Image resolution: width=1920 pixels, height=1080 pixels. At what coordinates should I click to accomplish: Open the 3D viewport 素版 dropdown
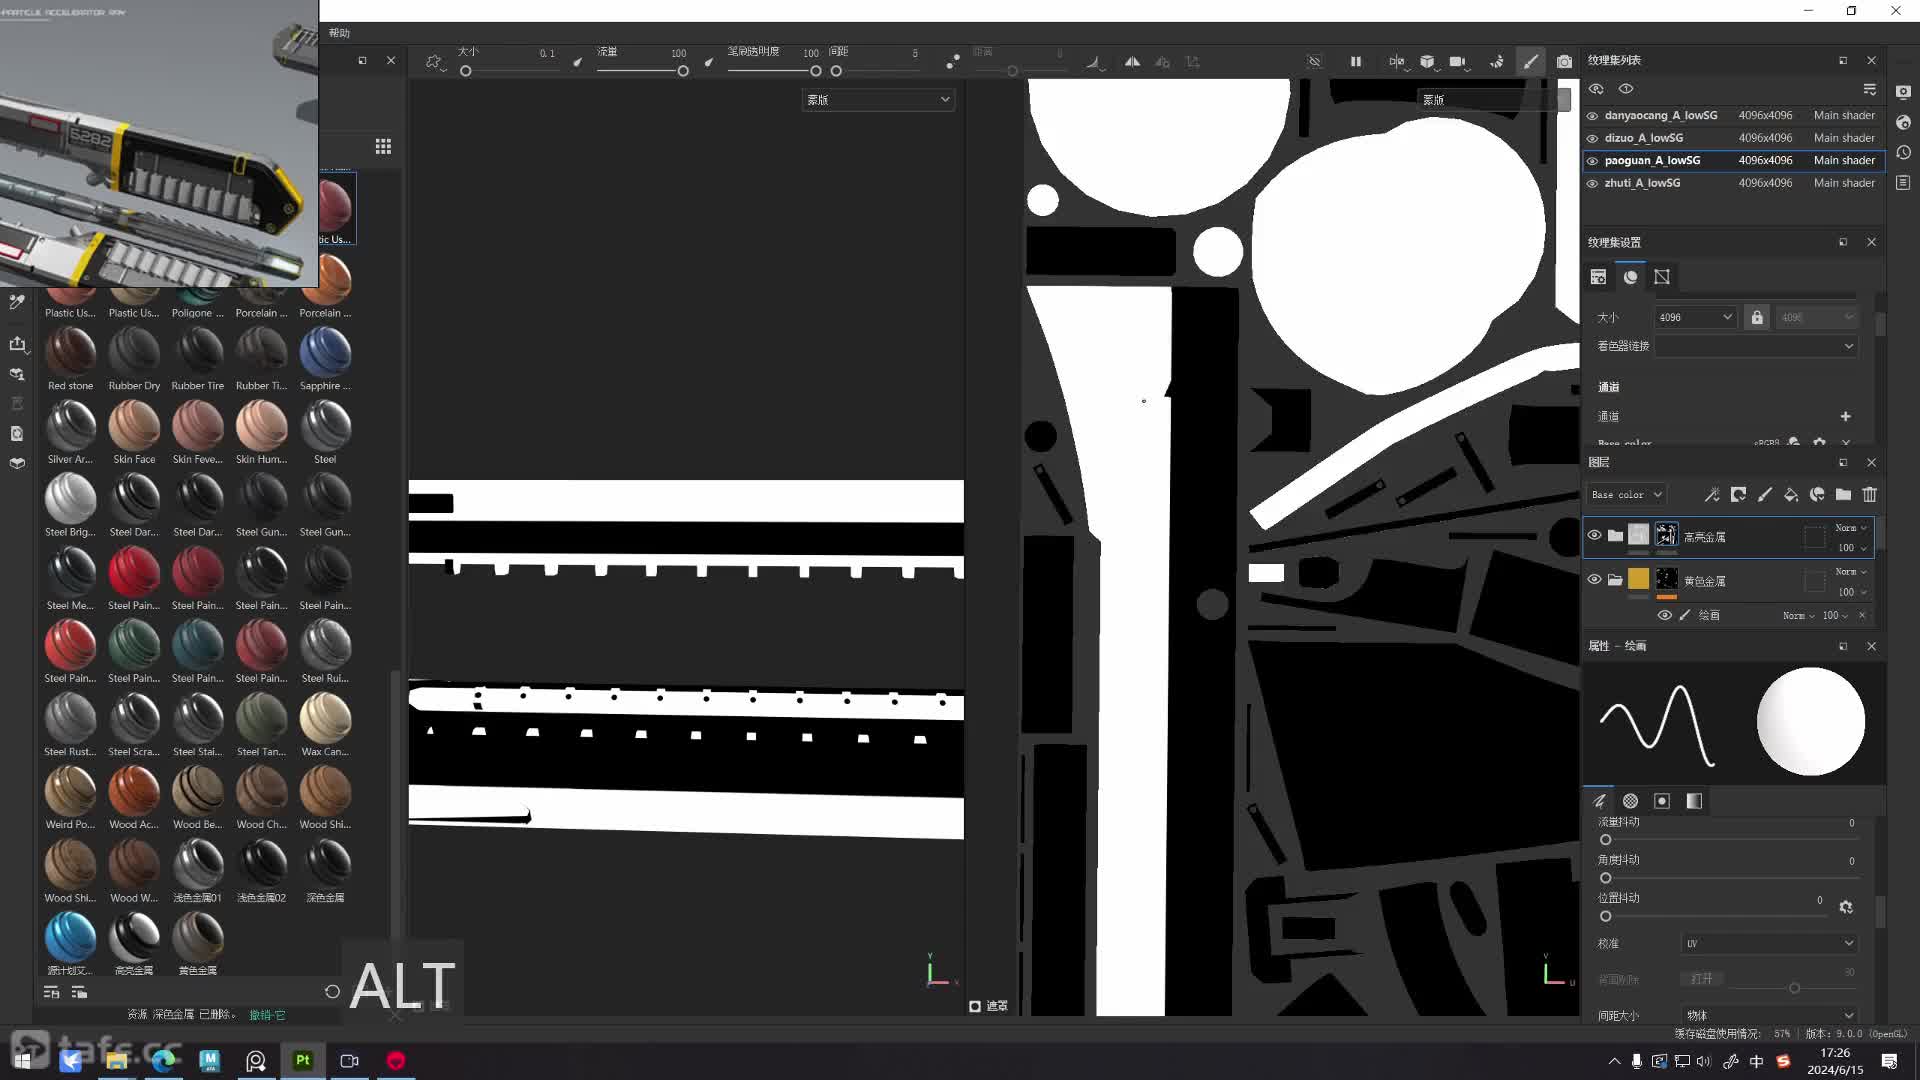(x=878, y=100)
